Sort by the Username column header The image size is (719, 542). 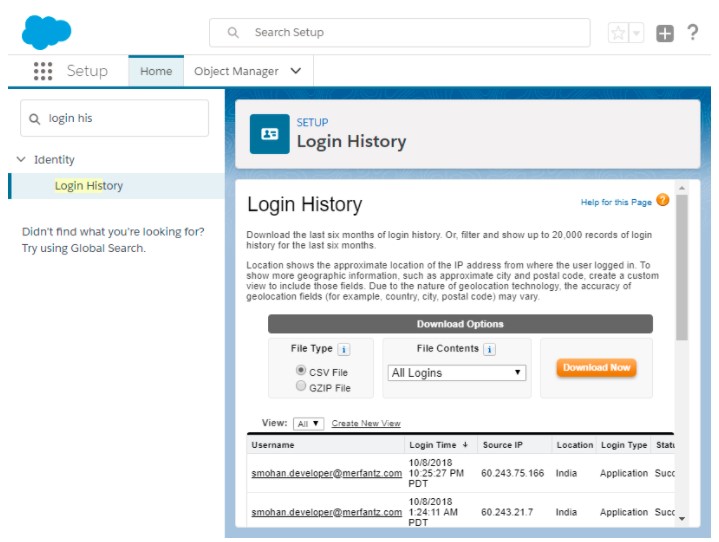coord(273,445)
